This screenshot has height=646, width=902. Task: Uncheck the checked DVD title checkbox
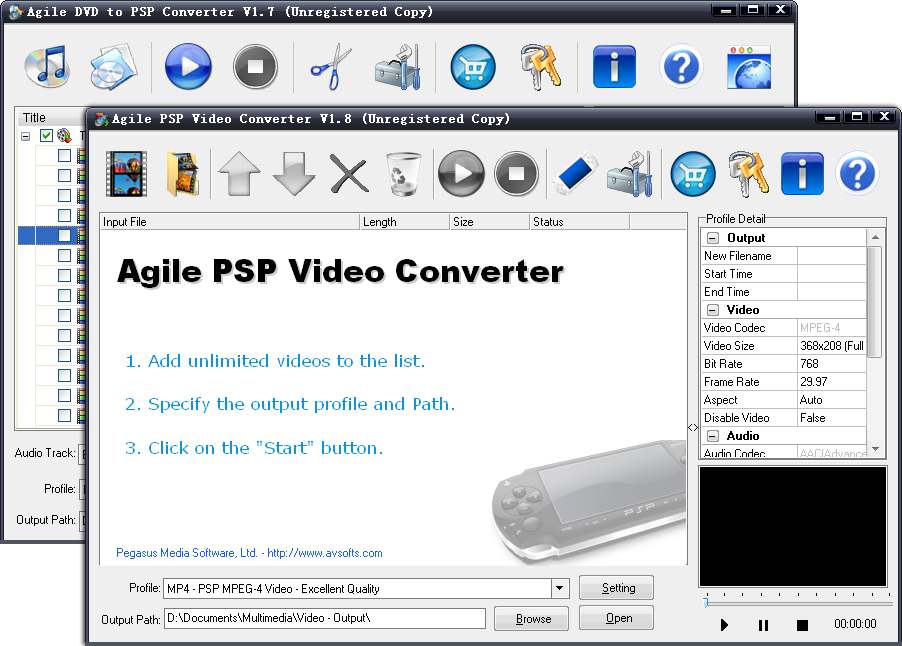point(47,136)
